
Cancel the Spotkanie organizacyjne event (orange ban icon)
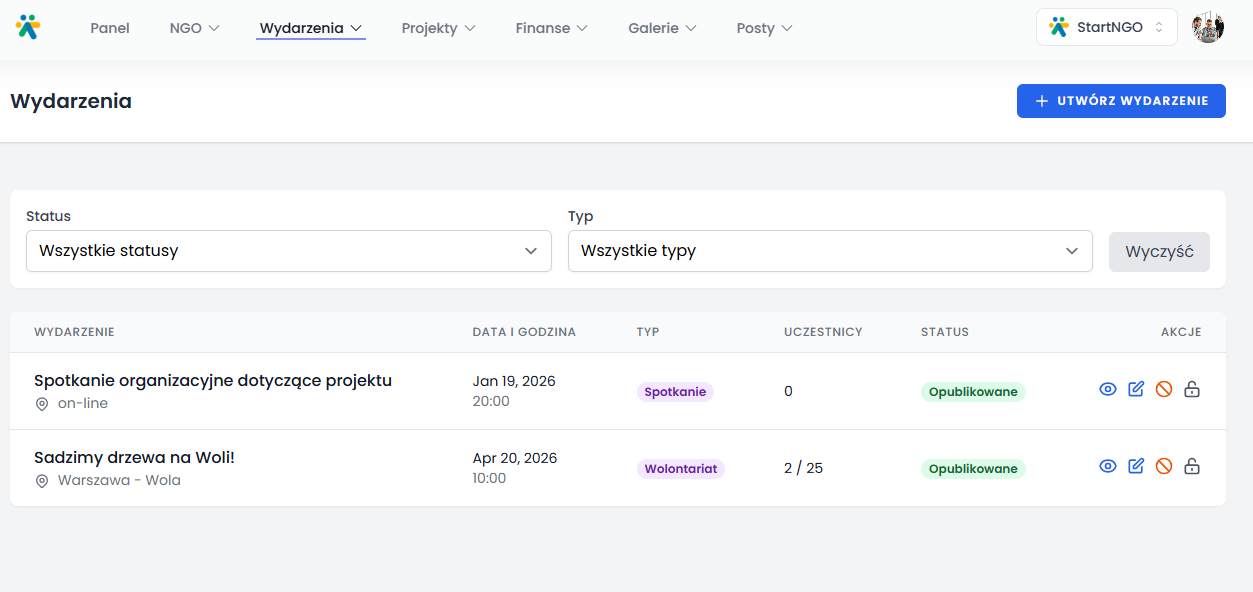click(1164, 390)
